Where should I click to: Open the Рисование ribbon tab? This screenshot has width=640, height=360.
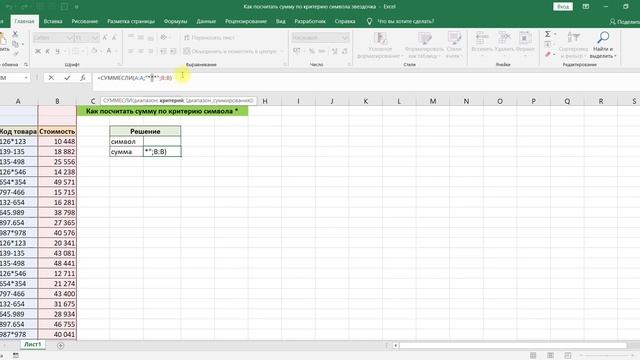(x=85, y=21)
